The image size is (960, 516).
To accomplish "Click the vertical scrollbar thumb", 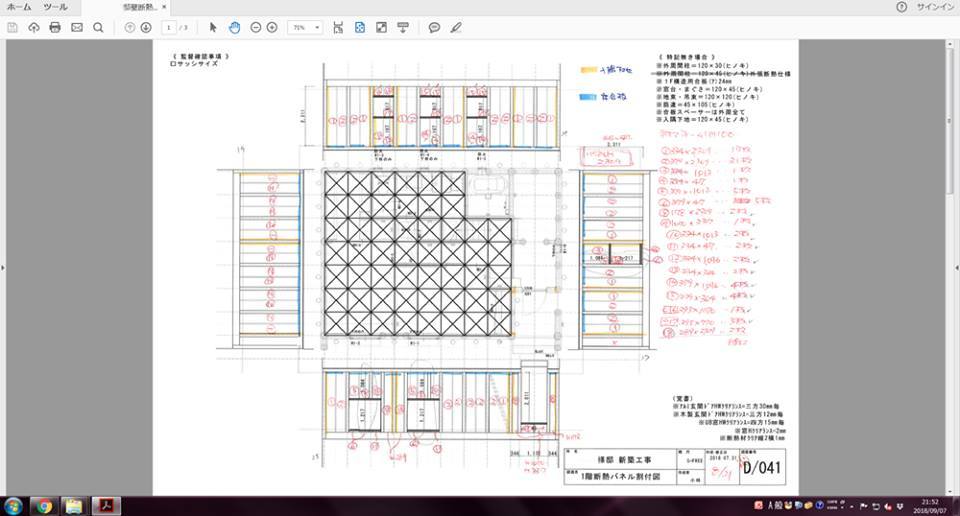I will [950, 119].
